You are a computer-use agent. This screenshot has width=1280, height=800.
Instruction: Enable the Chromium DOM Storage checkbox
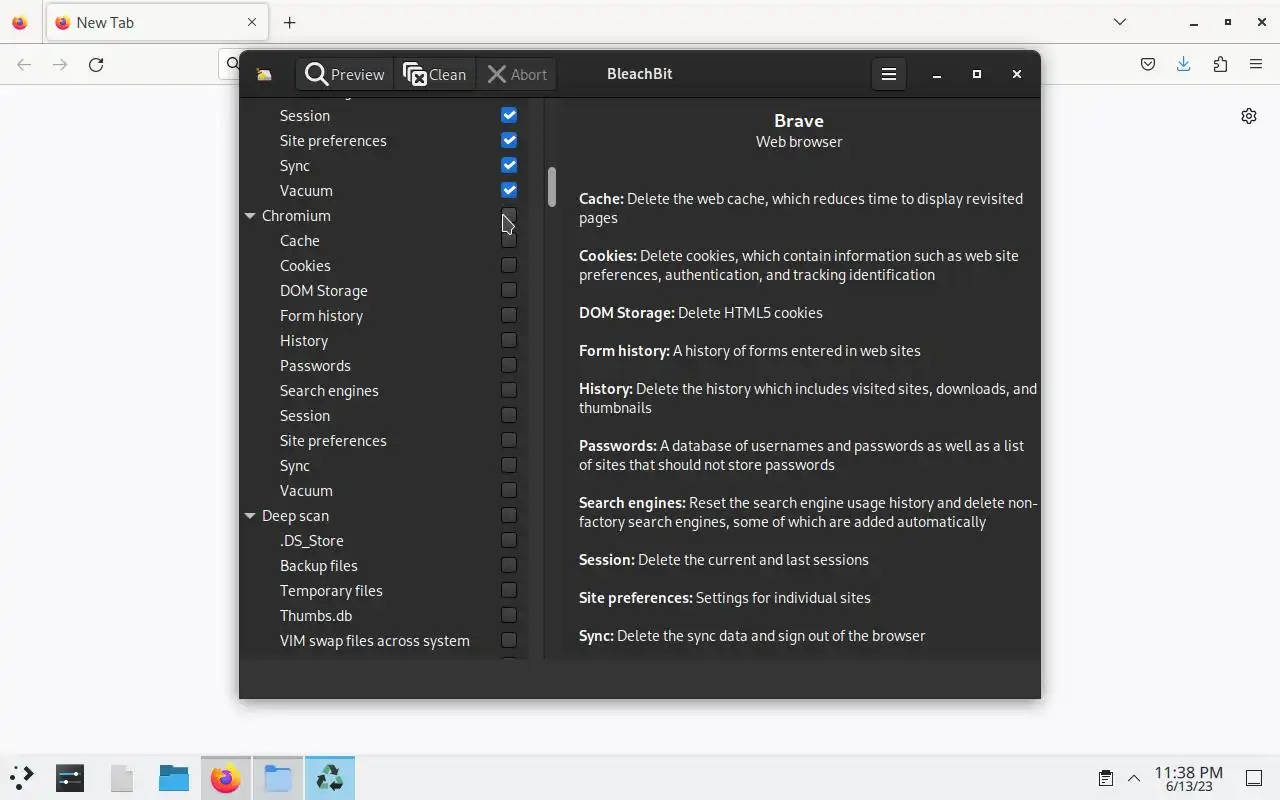click(x=509, y=290)
